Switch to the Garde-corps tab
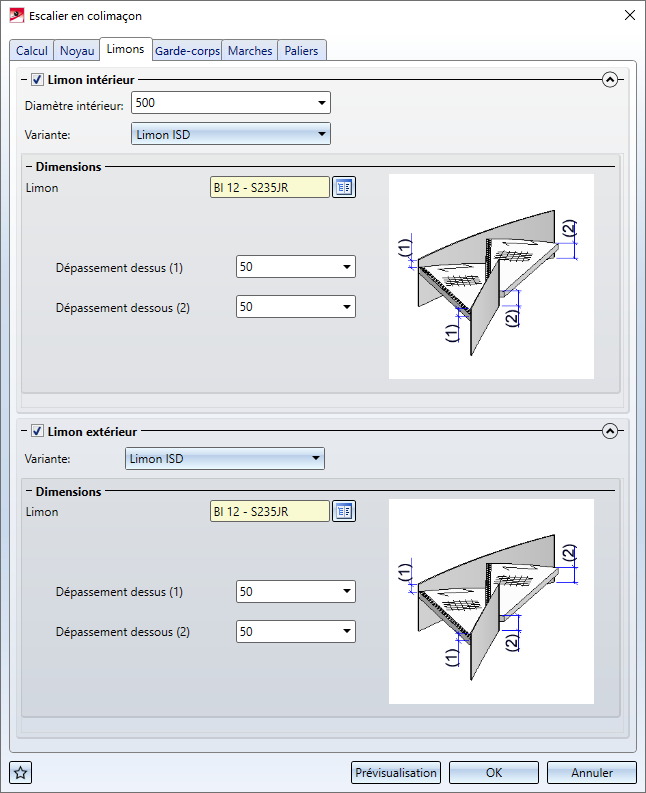This screenshot has height=793, width=646. coord(187,51)
